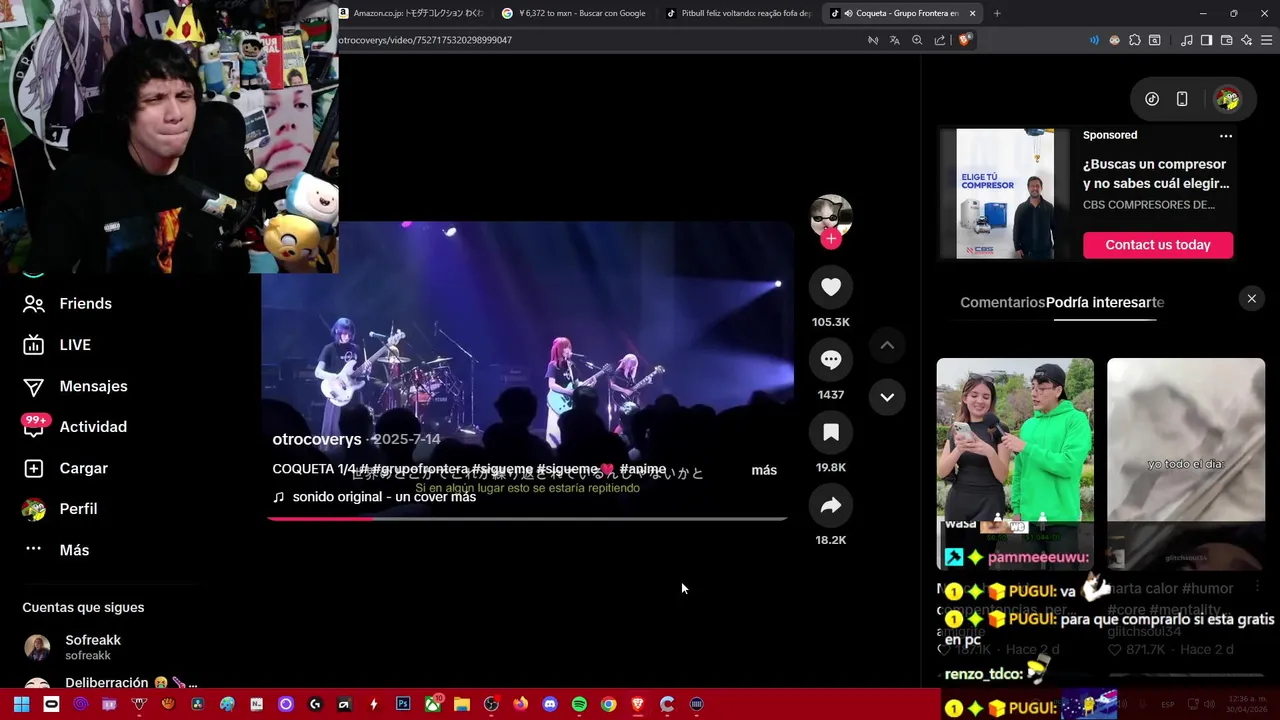Click otrocoverys username on video
This screenshot has height=720, width=1280.
[x=317, y=439]
